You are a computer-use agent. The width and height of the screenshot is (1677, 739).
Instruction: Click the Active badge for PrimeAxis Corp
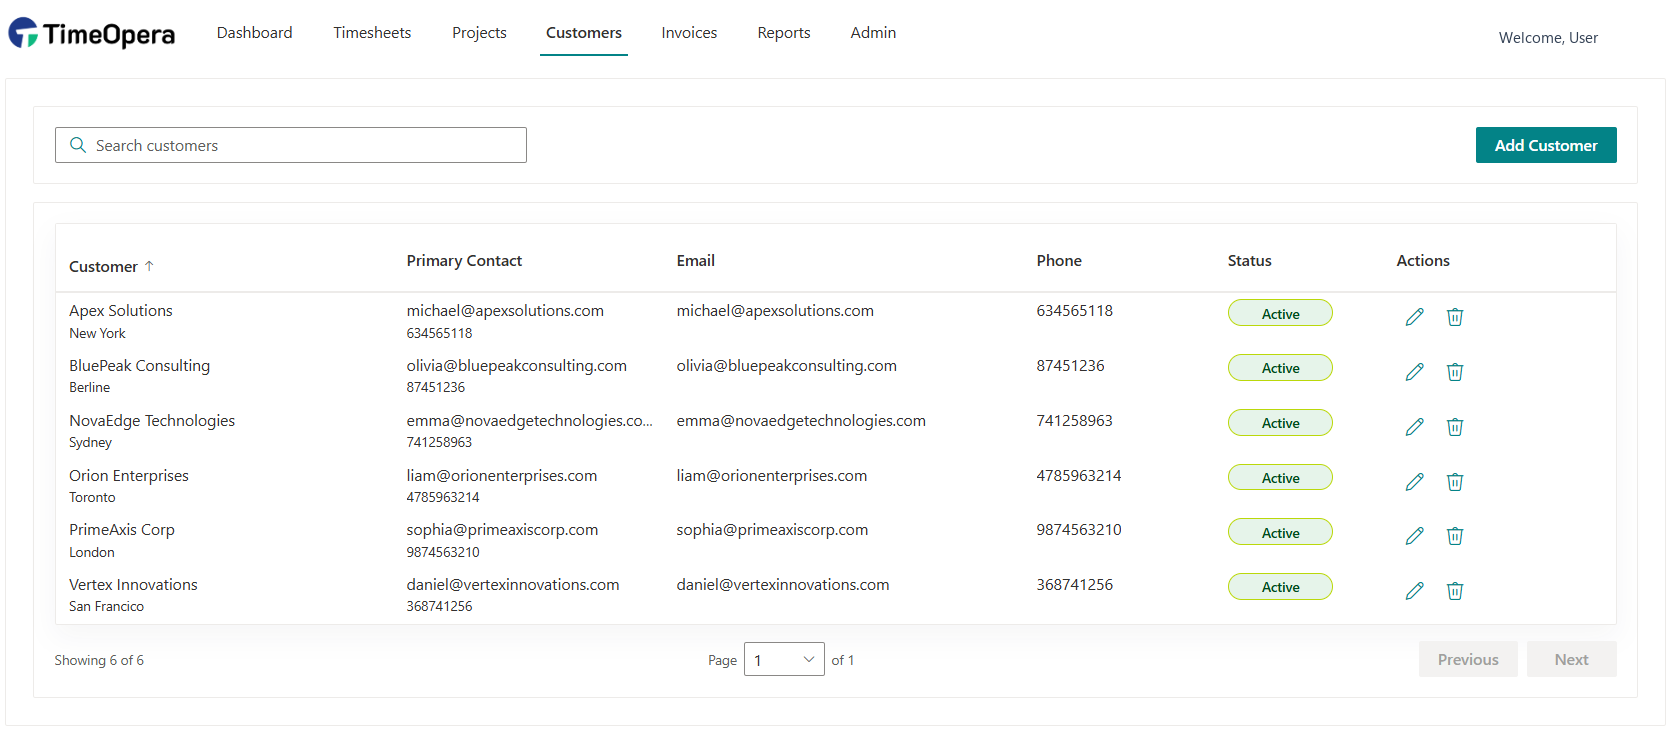click(1280, 532)
